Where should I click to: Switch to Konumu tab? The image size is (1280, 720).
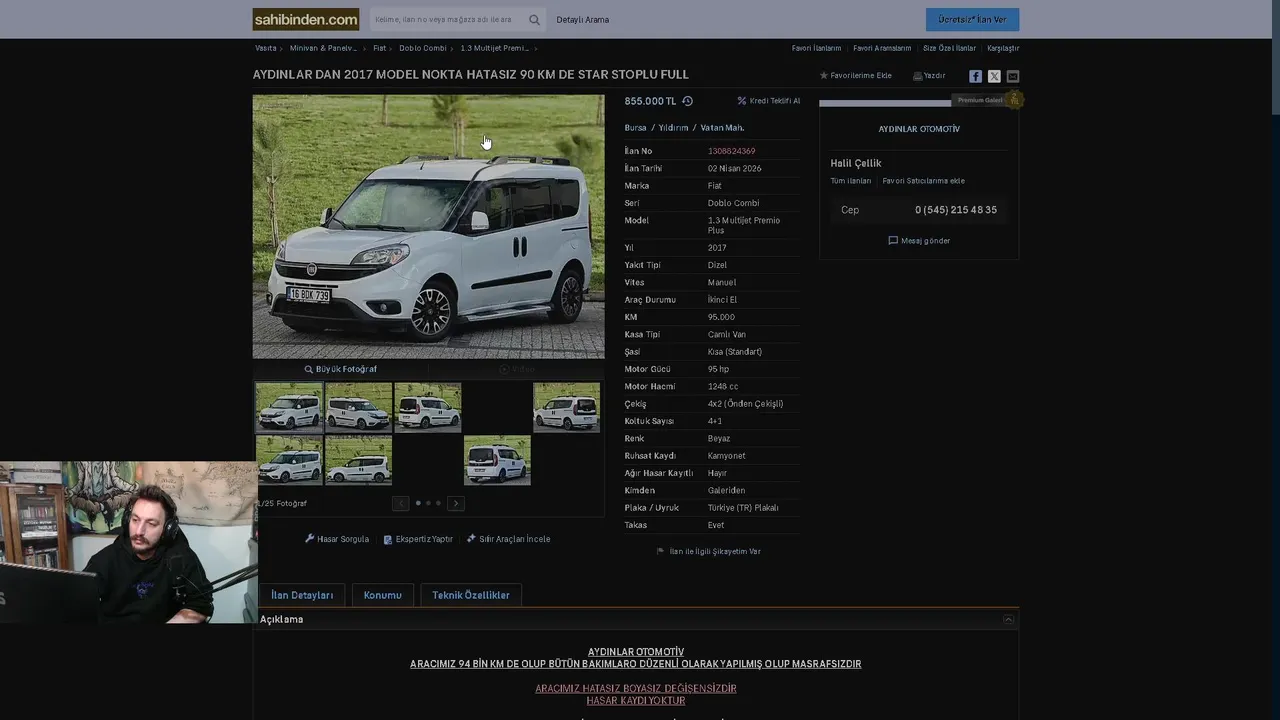tap(382, 595)
